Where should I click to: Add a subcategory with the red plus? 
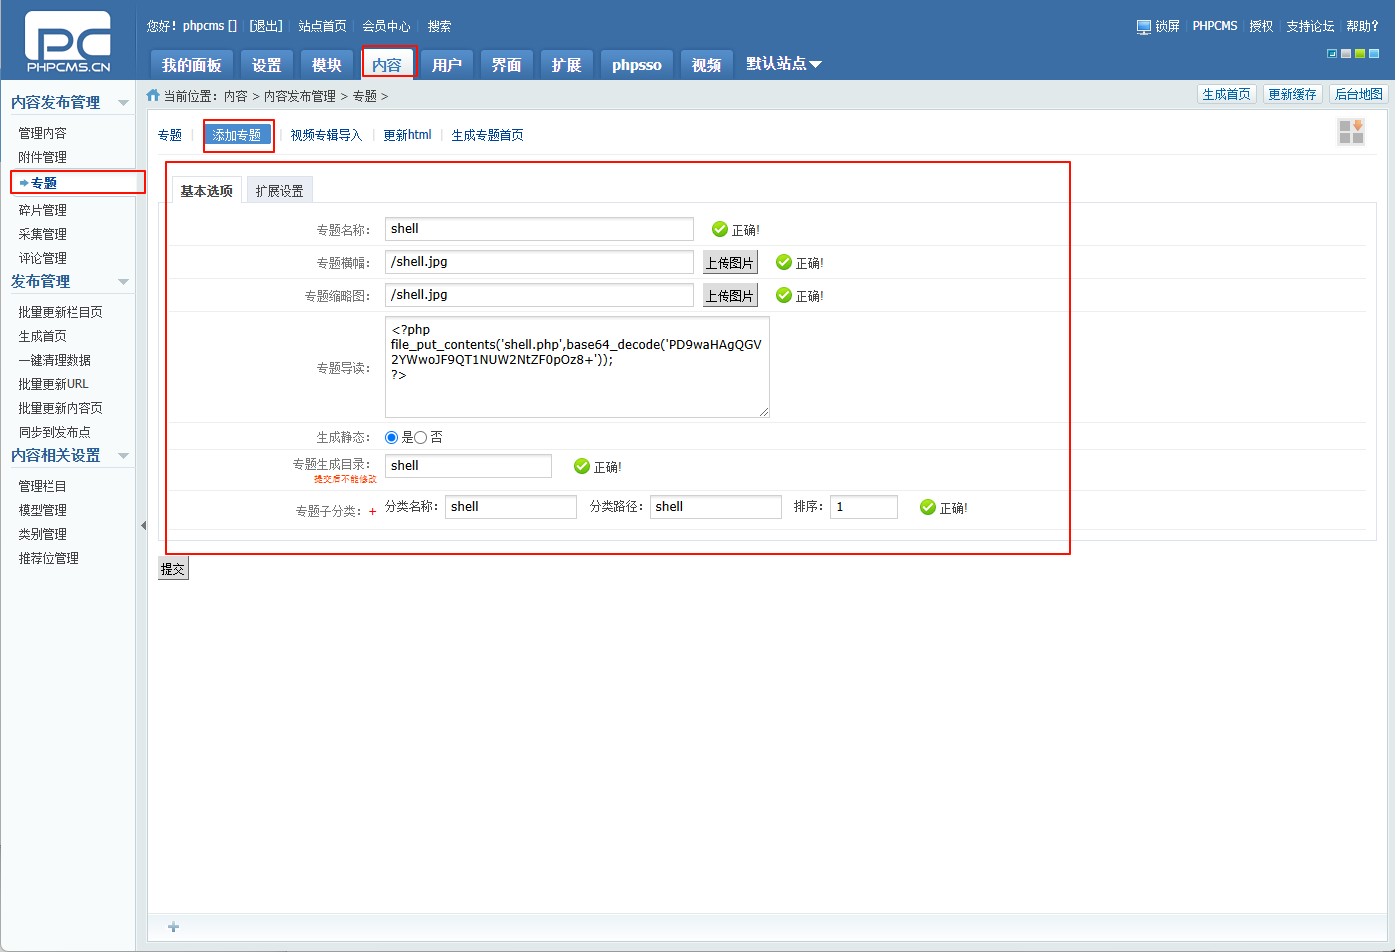pos(373,511)
